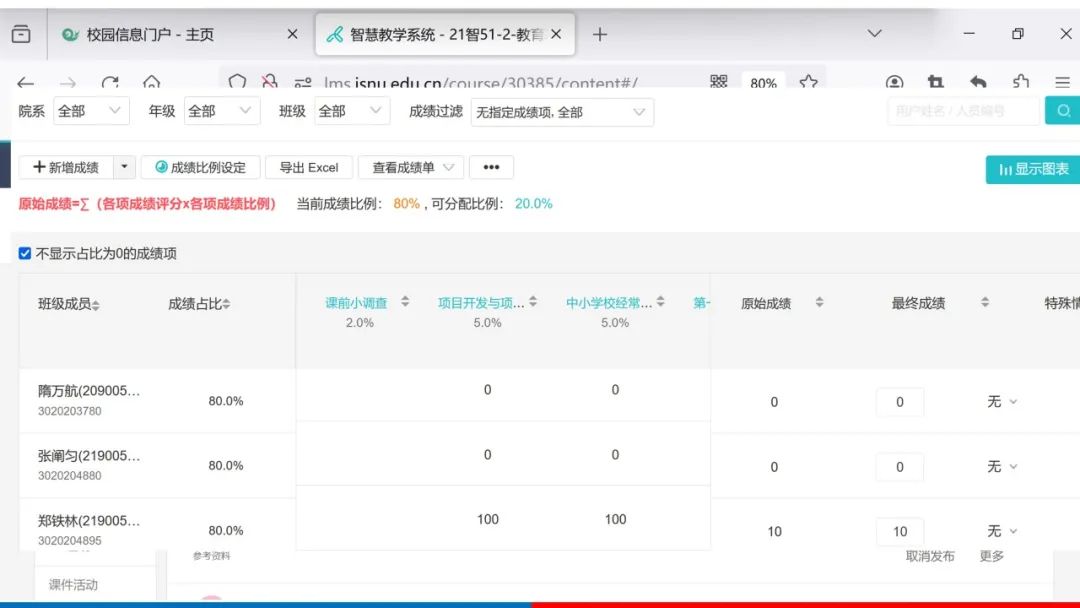Sort the 课前小调查 column
Screen dimensions: 1080x608
[x=405, y=302]
